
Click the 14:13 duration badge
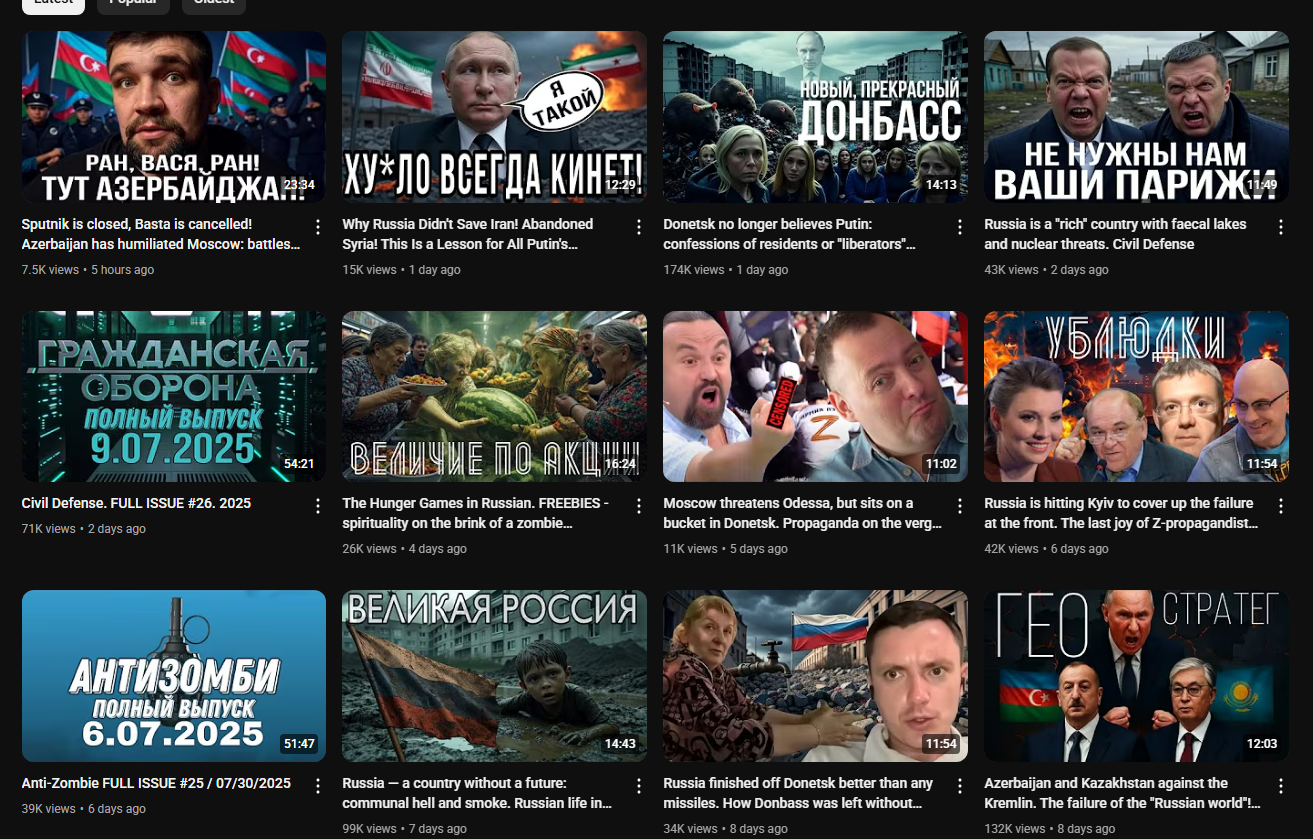[940, 185]
